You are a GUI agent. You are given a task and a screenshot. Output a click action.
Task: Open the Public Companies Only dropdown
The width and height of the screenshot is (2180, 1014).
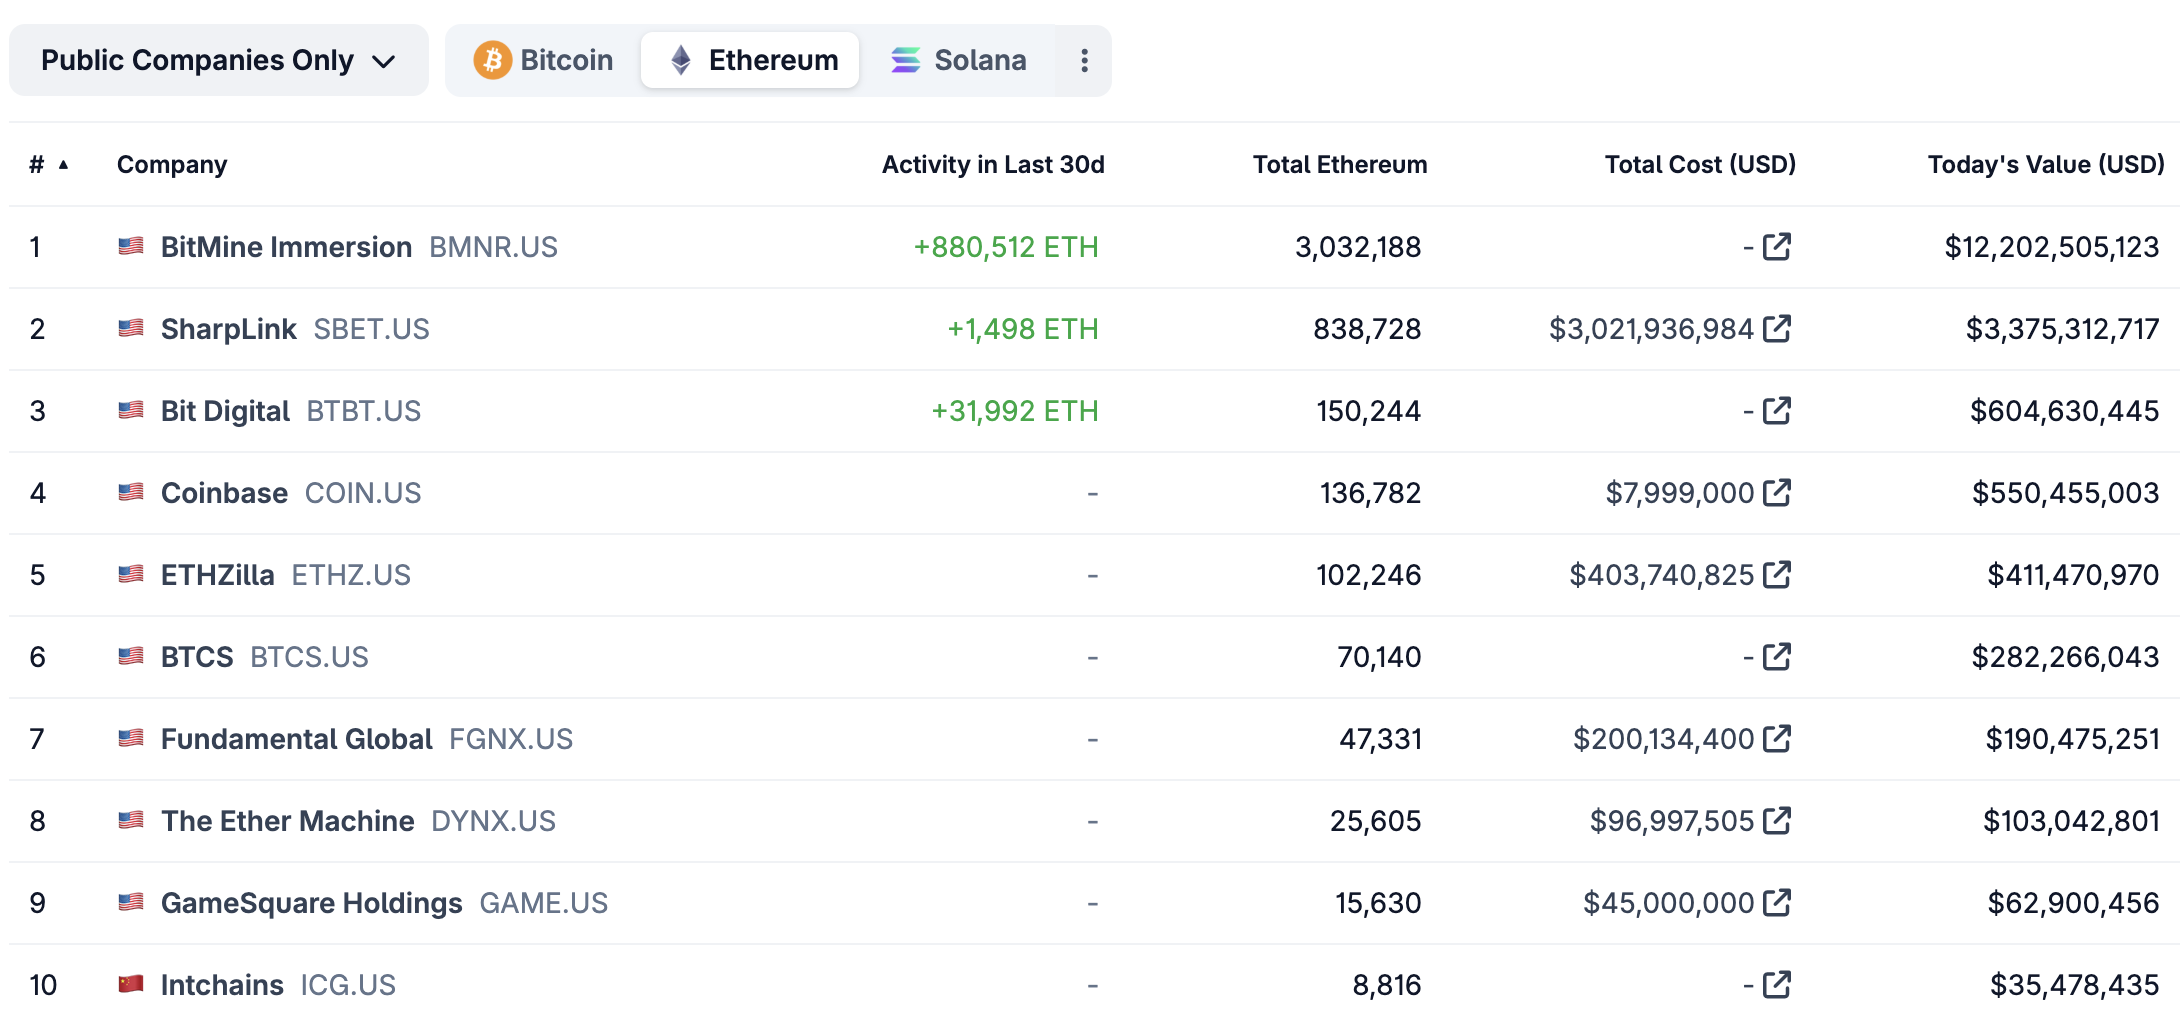[x=217, y=60]
